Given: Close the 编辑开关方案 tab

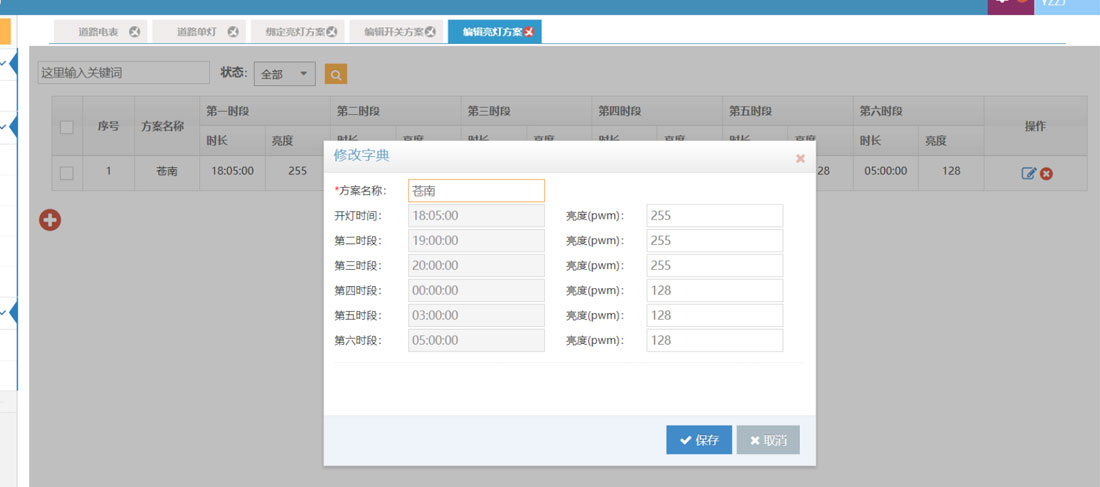Looking at the screenshot, I should click(430, 32).
